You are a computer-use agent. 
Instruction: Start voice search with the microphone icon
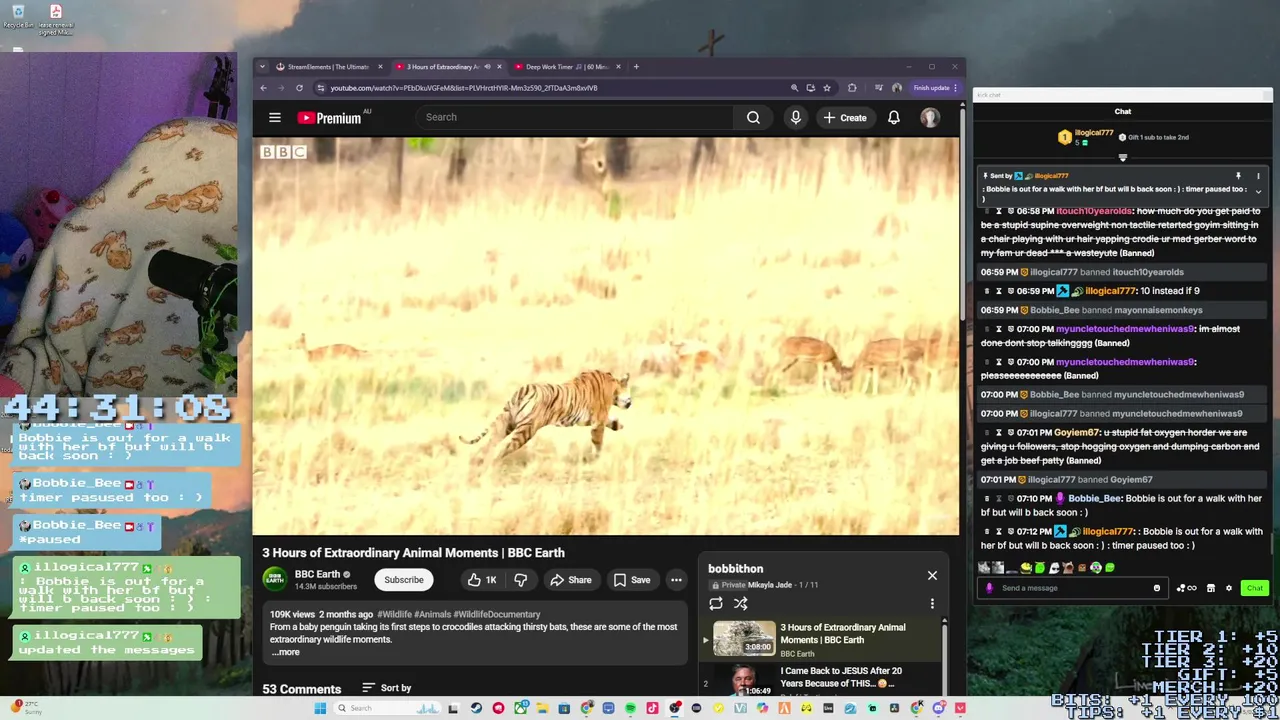click(x=795, y=117)
